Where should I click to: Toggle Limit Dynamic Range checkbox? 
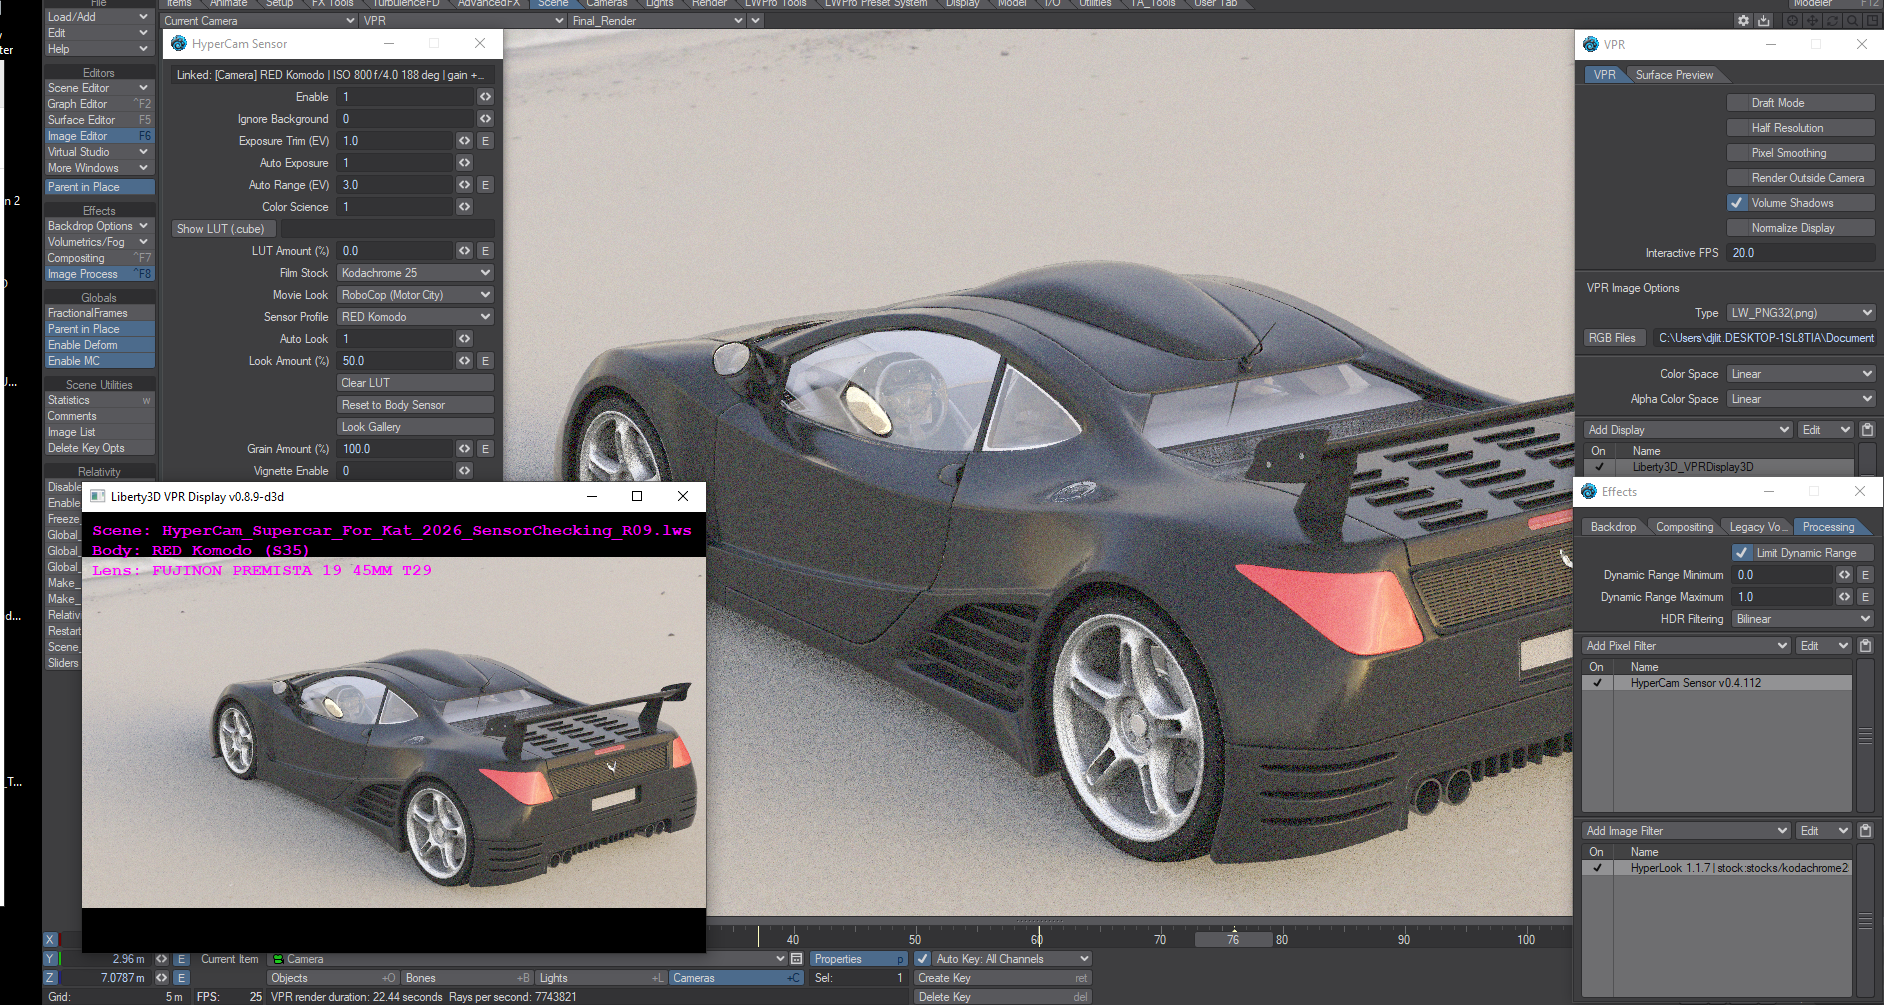coord(1742,553)
